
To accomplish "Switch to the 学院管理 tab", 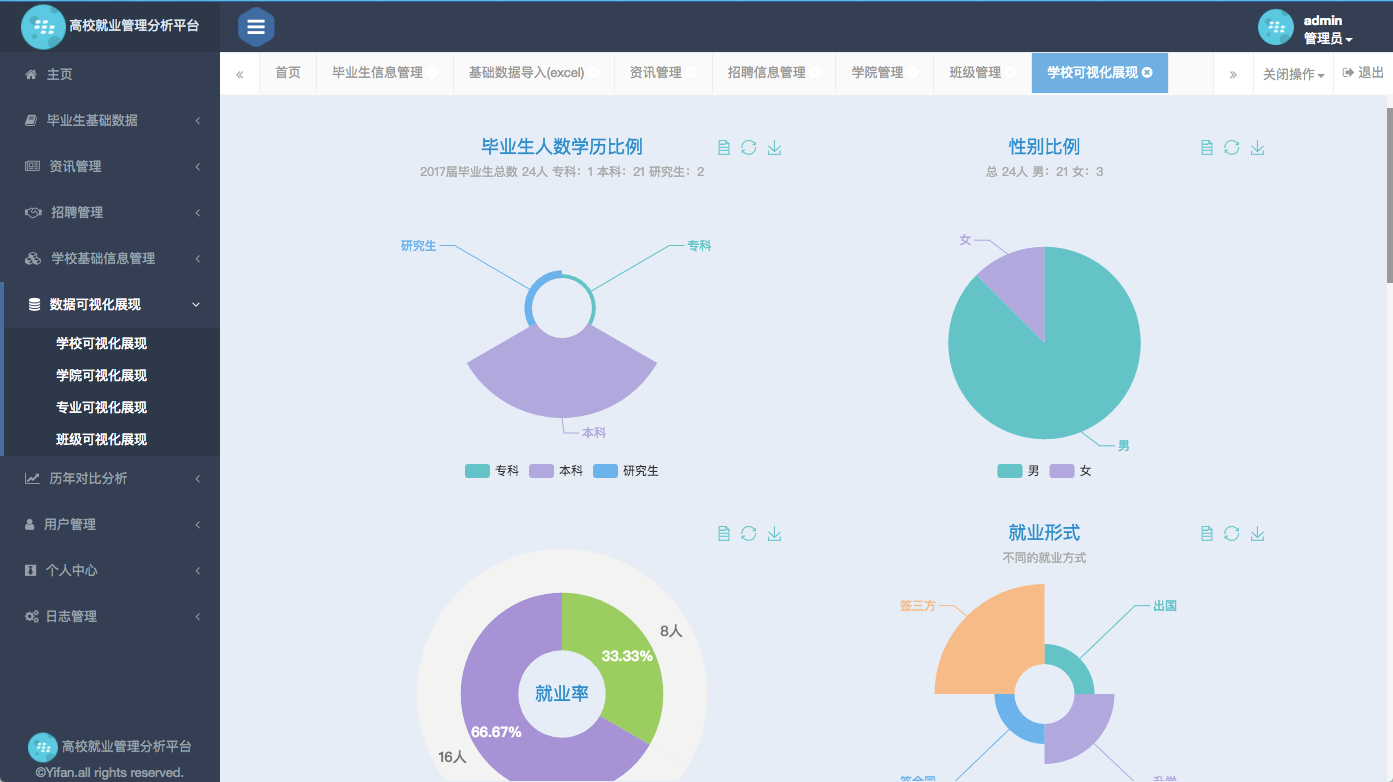I will pyautogui.click(x=885, y=73).
